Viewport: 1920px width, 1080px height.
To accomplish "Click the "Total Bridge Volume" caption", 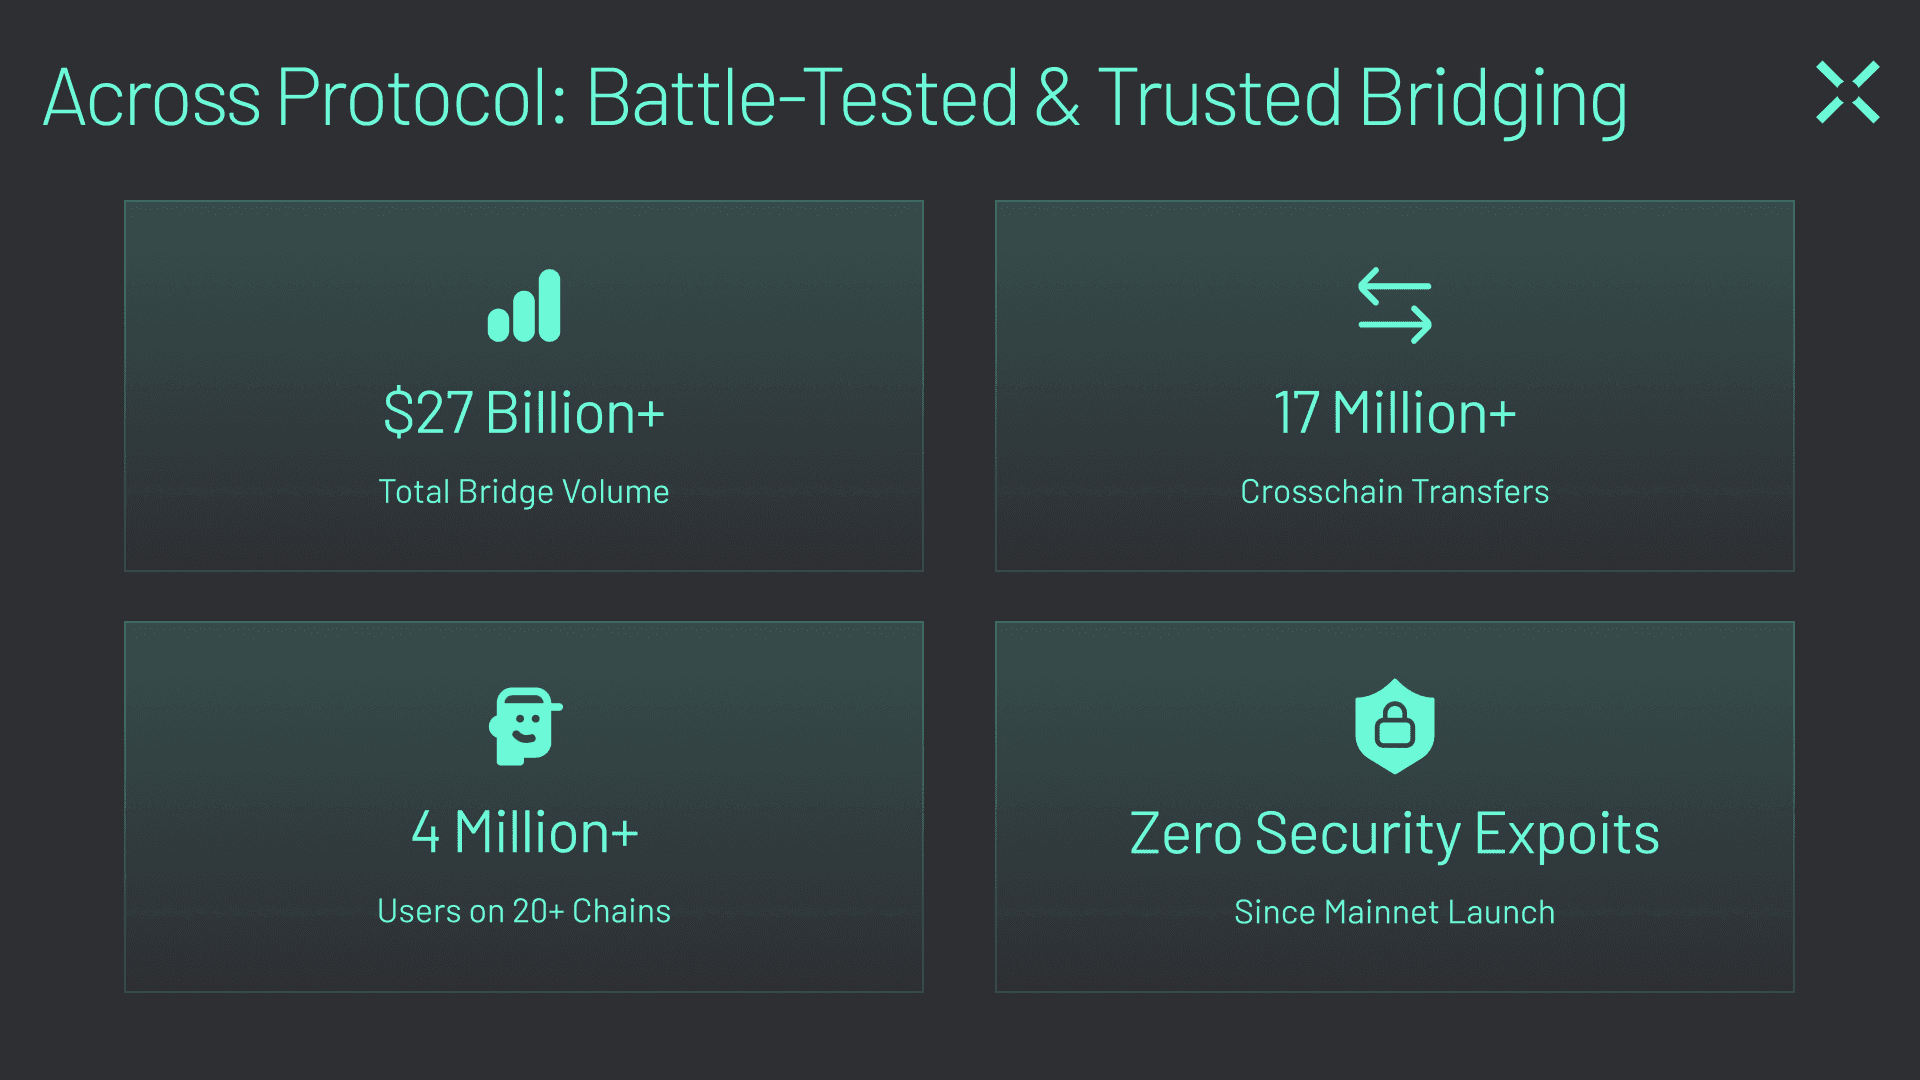I will coord(524,492).
